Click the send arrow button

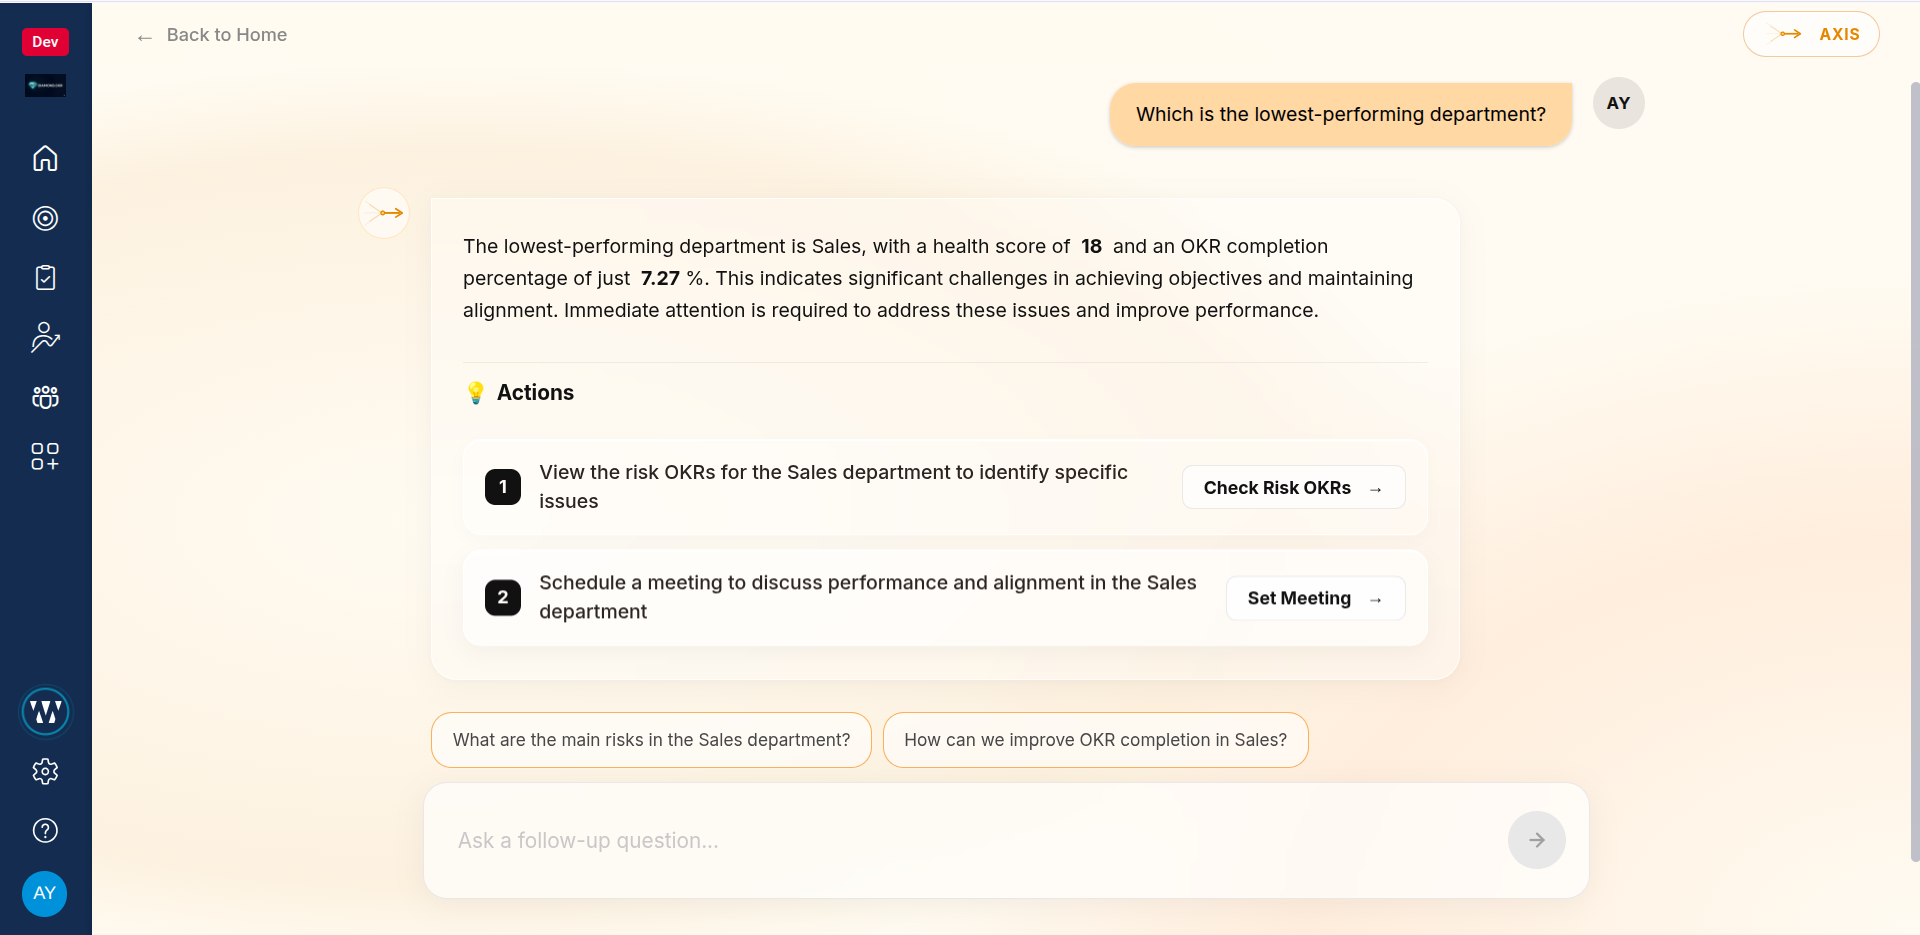pos(1536,840)
